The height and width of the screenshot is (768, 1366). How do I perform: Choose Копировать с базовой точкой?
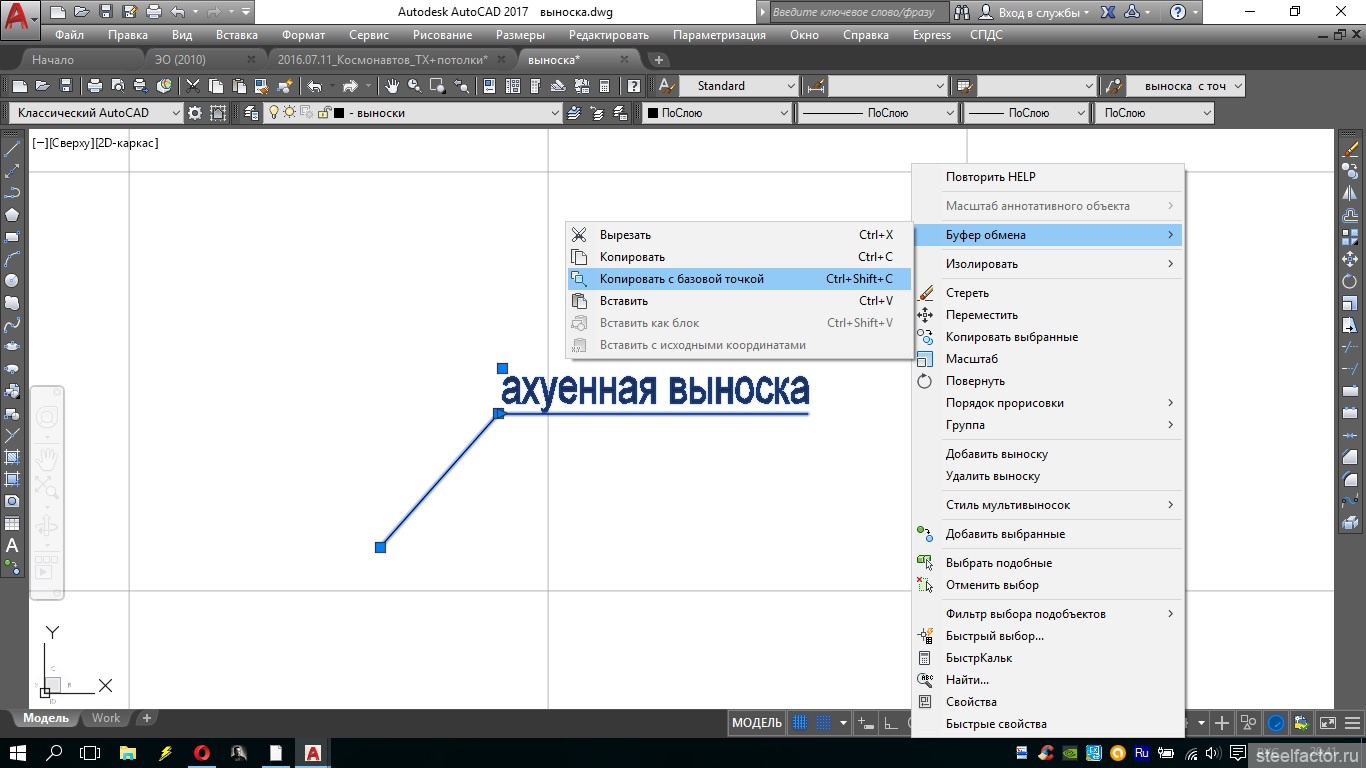pos(681,279)
